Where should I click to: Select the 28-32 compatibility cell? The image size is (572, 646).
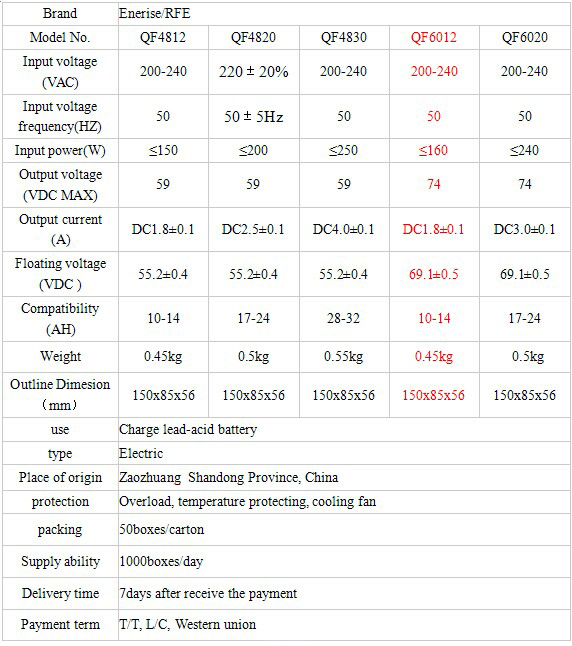pos(343,318)
